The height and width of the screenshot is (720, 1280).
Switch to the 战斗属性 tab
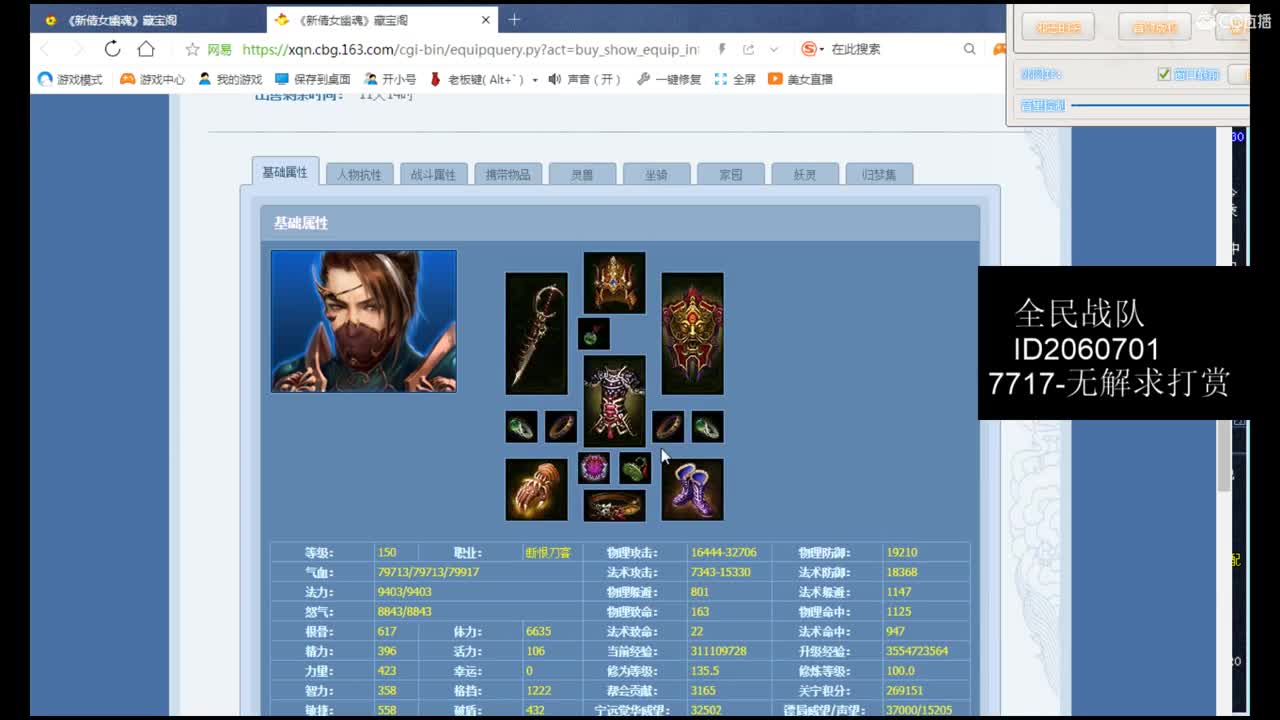(x=433, y=174)
